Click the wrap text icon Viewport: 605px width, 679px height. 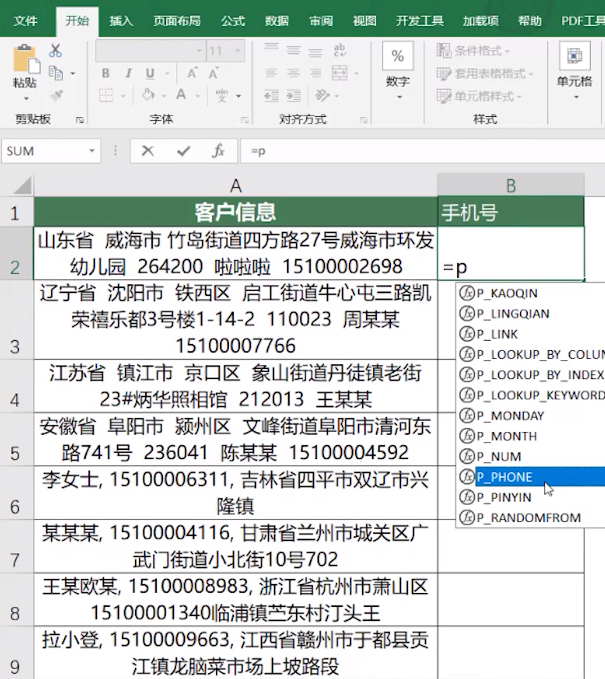(340, 50)
